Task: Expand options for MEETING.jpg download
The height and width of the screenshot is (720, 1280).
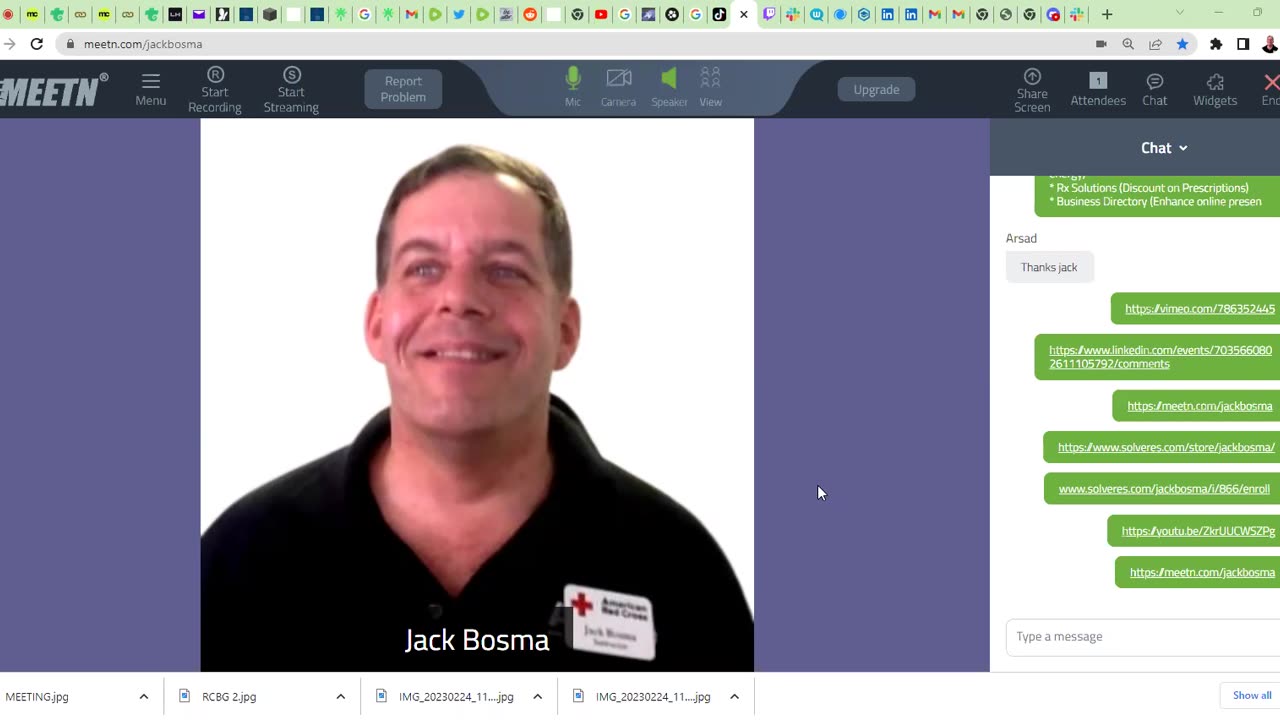Action: tap(143, 696)
